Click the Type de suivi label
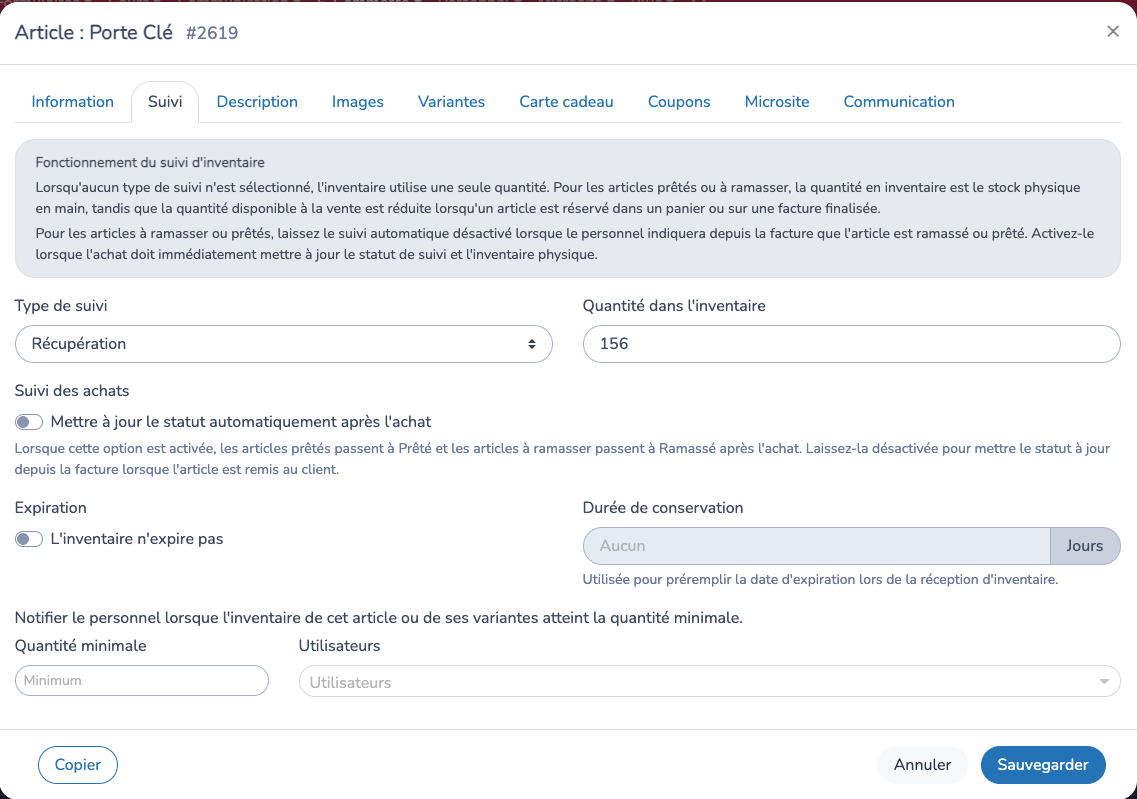 pos(61,306)
